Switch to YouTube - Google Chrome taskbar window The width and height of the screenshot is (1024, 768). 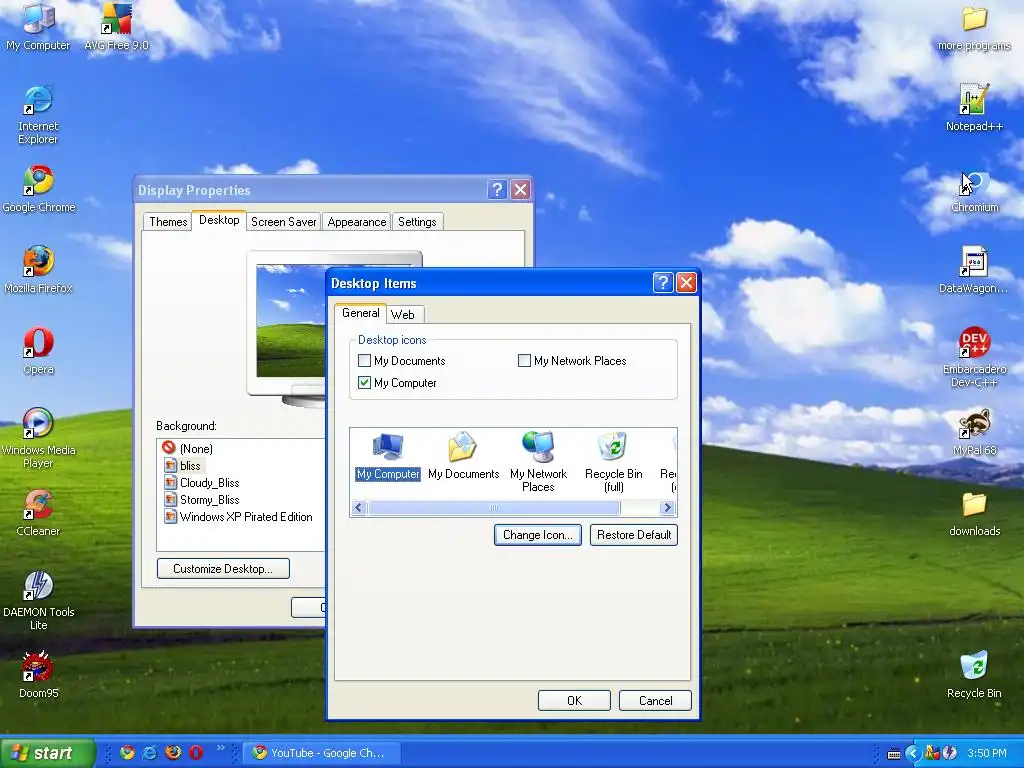[320, 753]
